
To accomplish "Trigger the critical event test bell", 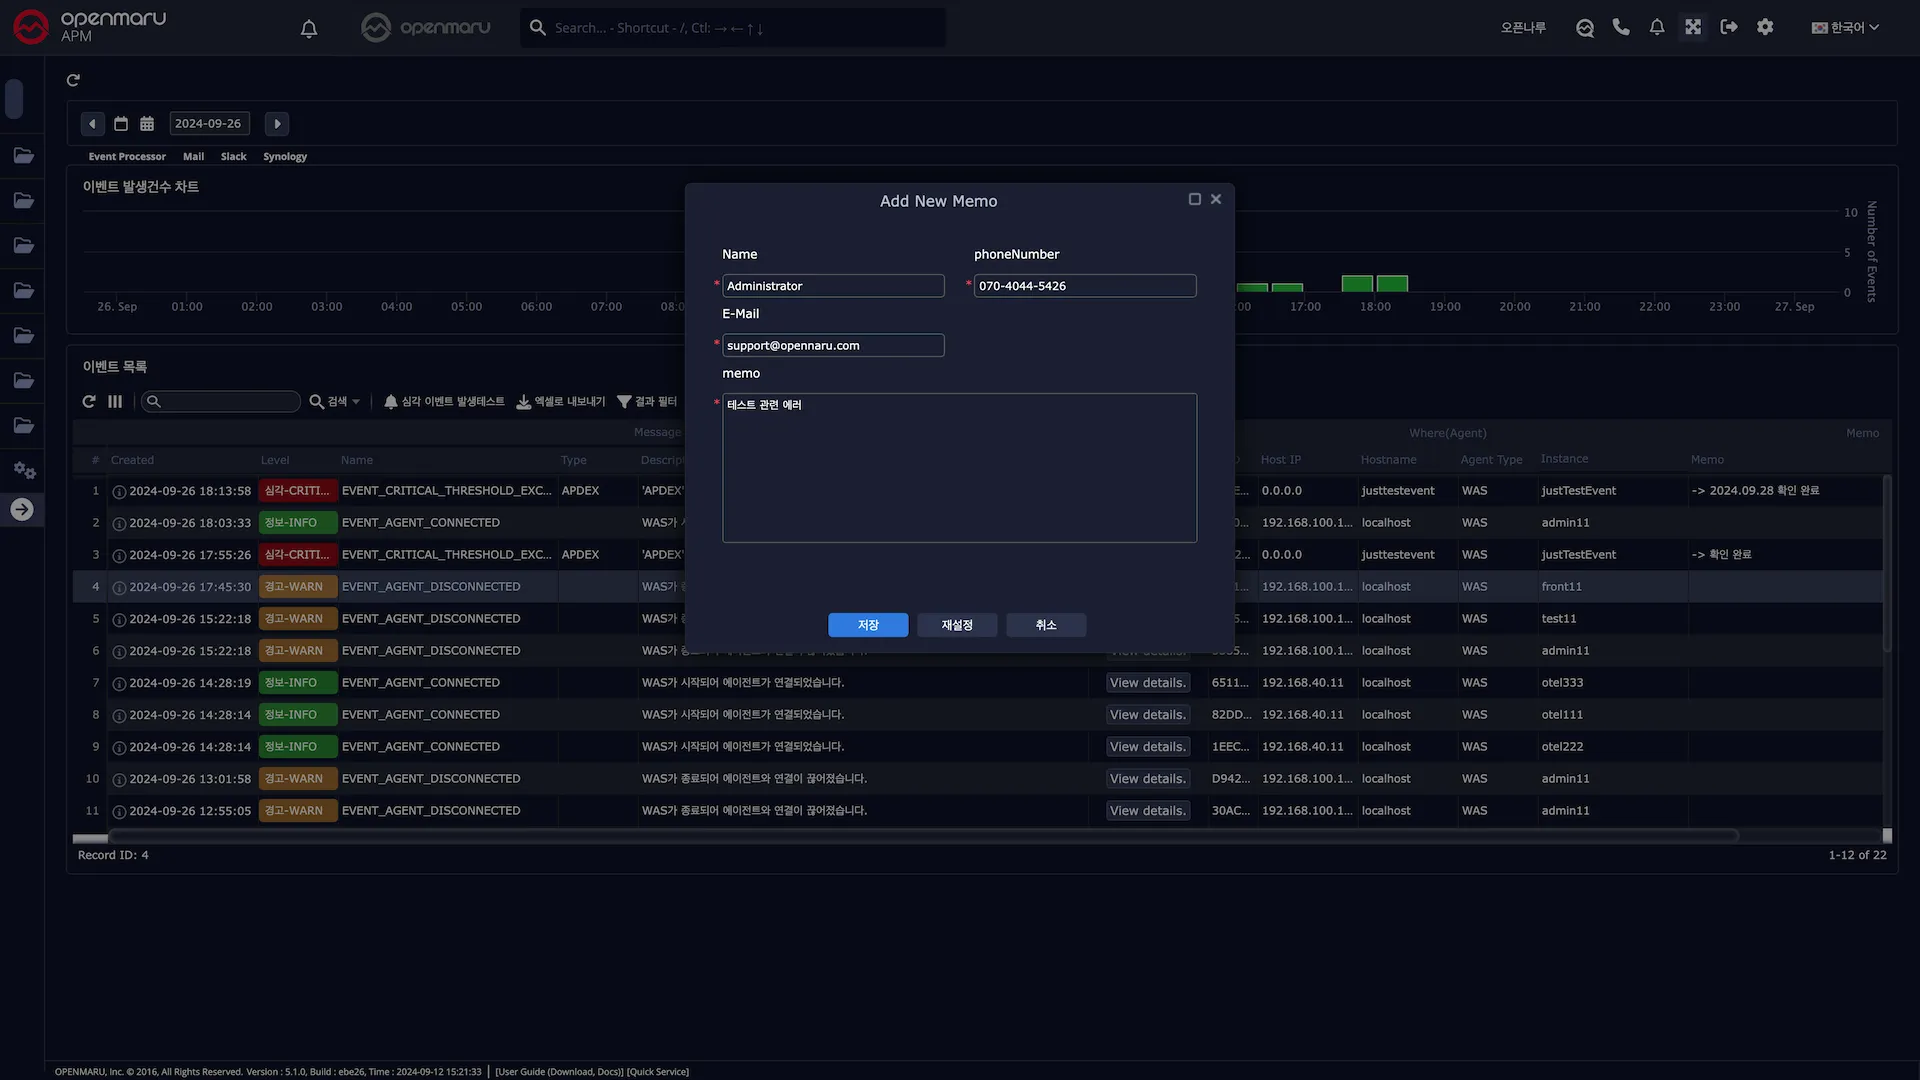I will [391, 402].
